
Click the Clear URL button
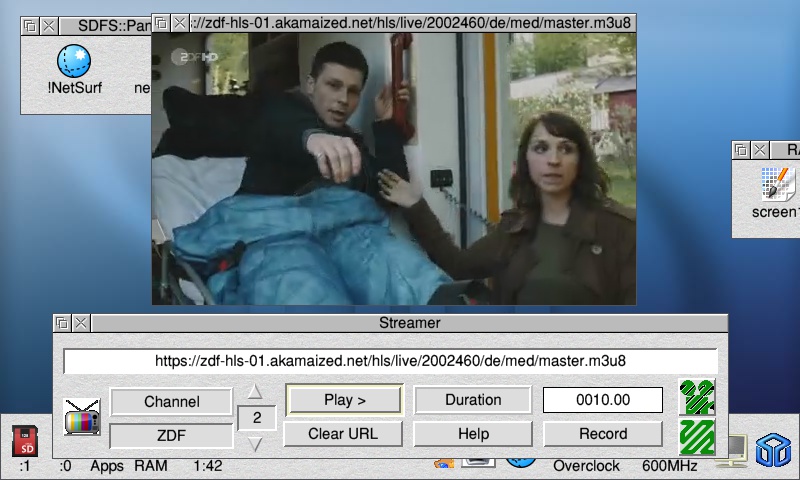tap(343, 434)
